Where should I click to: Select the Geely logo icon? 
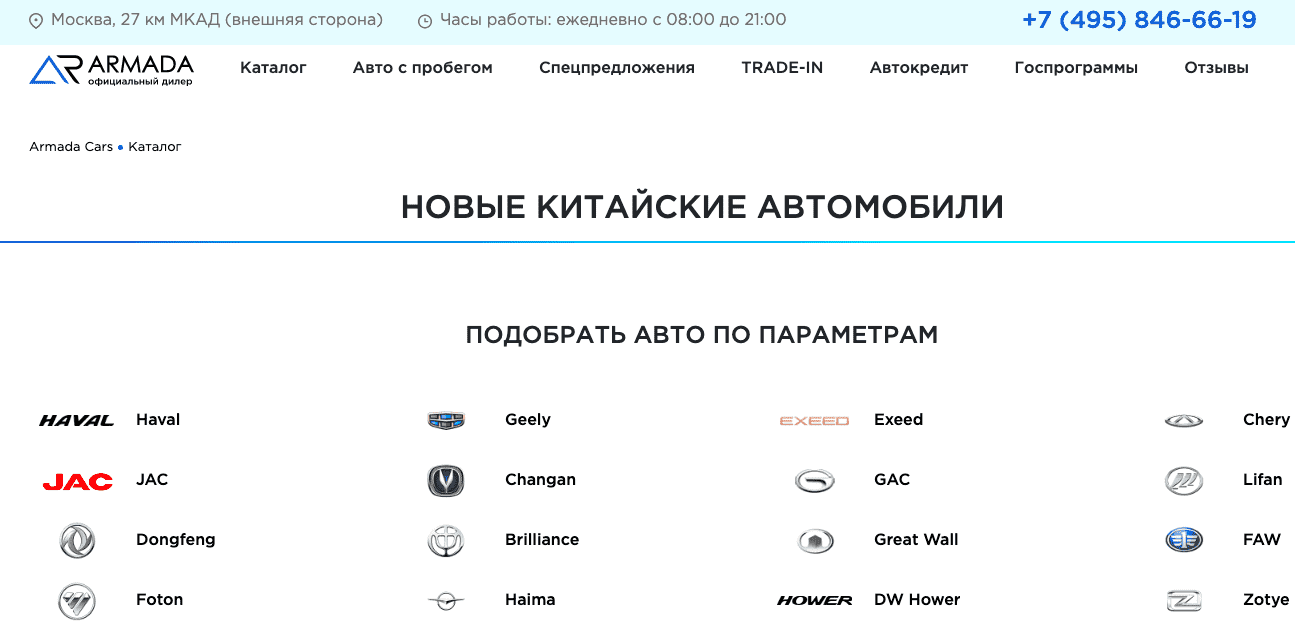click(x=446, y=419)
